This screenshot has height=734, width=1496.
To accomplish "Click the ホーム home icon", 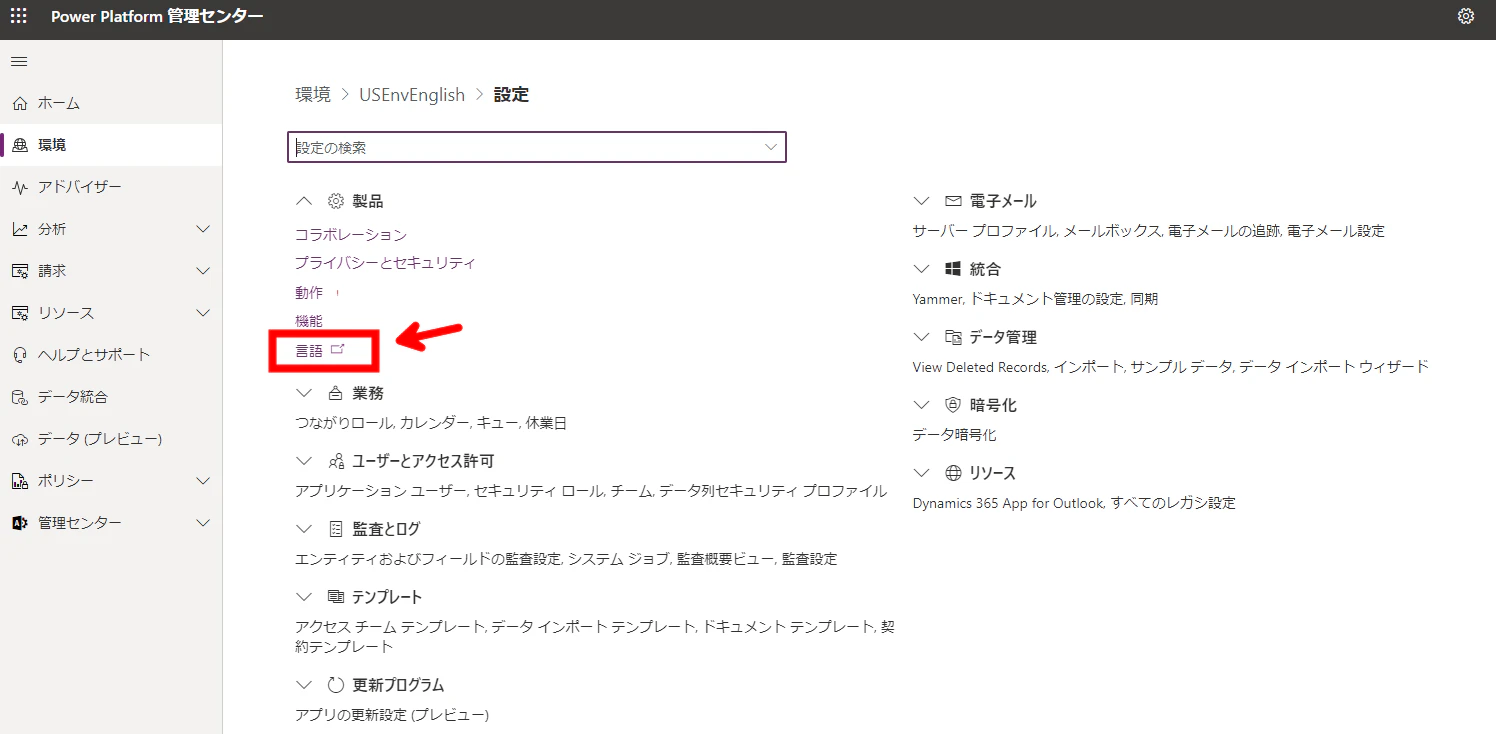I will pos(19,103).
